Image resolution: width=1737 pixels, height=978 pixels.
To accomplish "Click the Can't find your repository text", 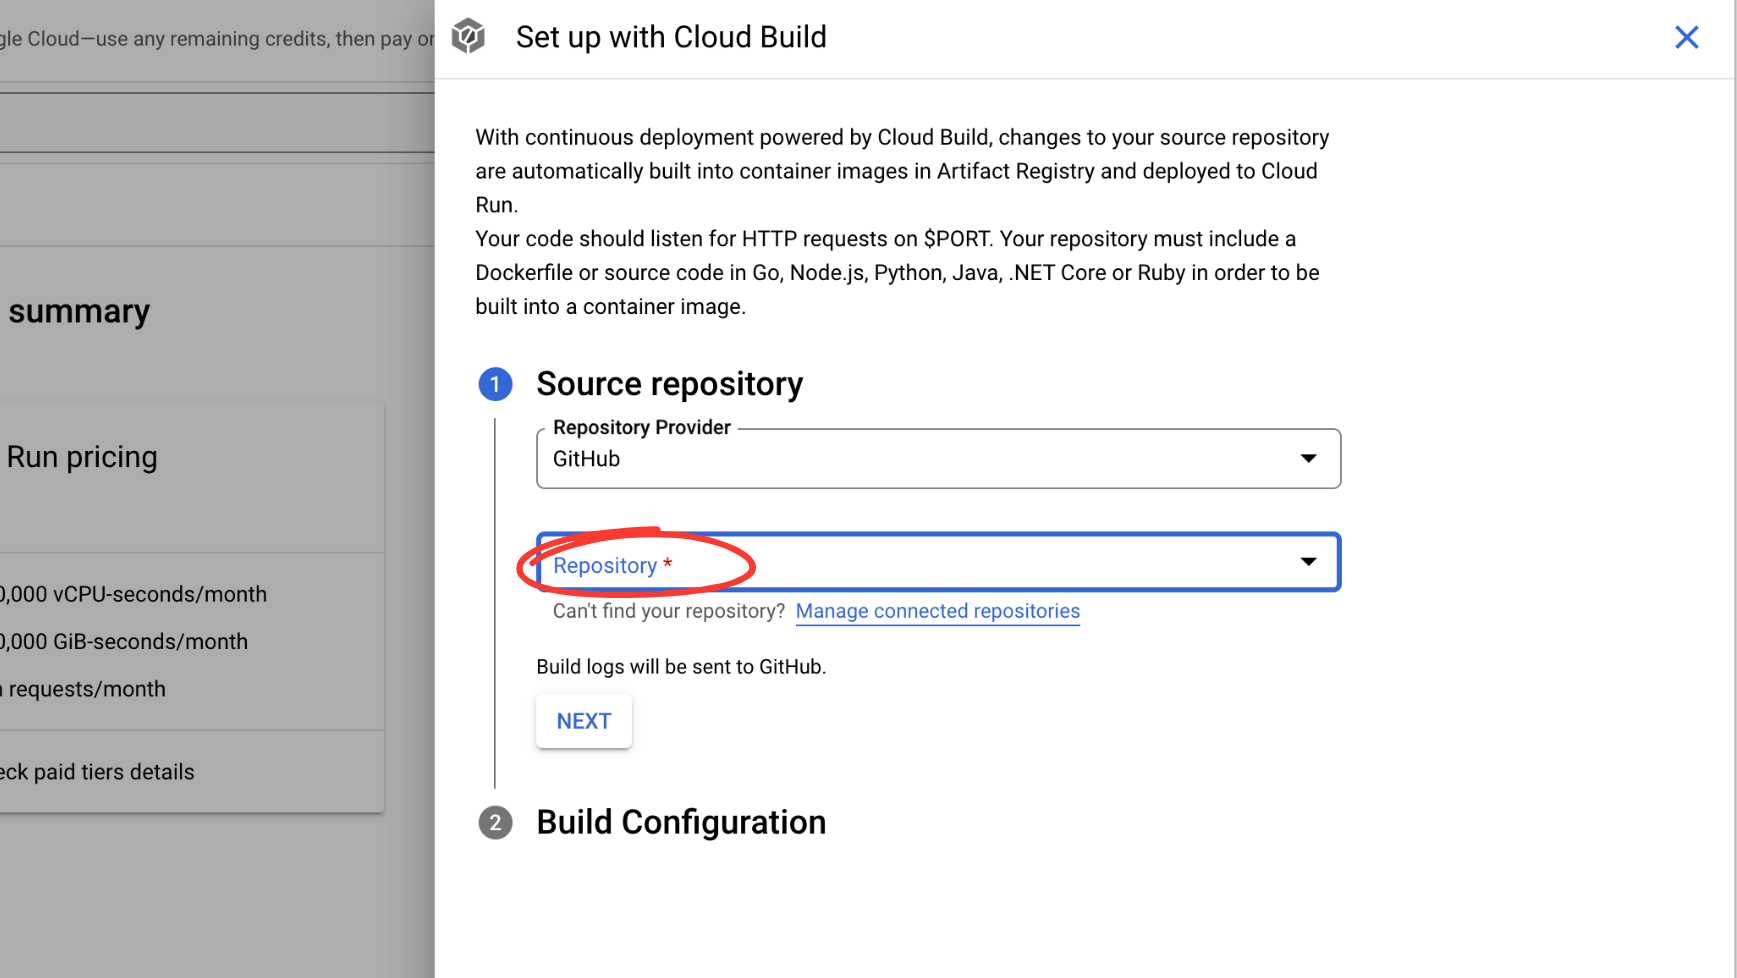I will [666, 610].
